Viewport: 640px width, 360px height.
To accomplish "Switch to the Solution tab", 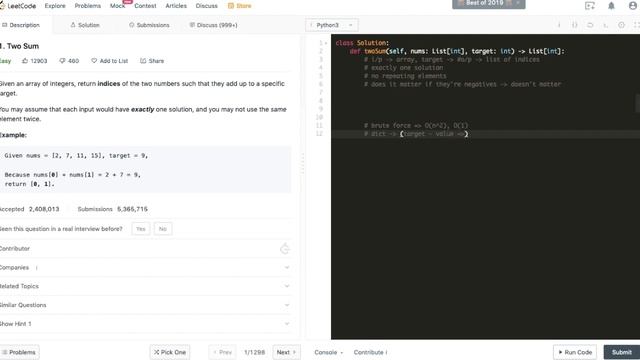I will 85,25.
